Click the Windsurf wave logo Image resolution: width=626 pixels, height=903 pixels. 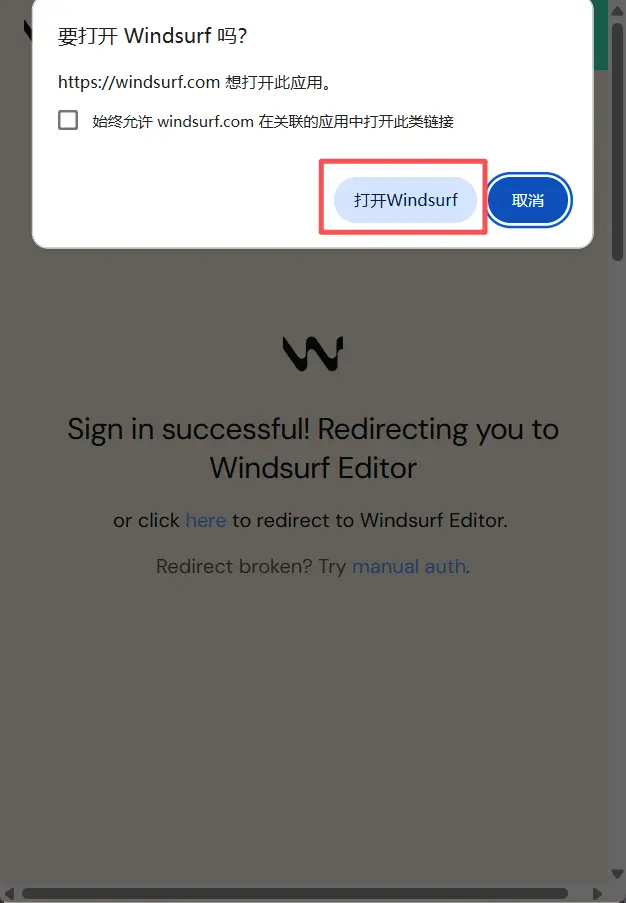313,353
